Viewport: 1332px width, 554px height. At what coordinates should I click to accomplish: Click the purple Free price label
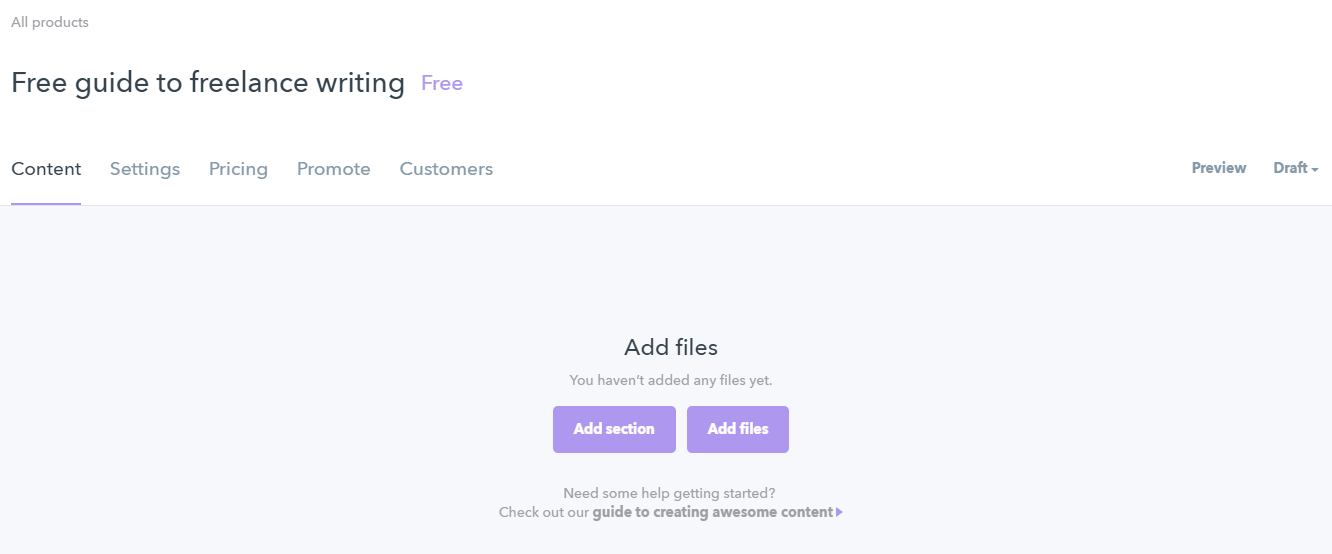pos(442,83)
